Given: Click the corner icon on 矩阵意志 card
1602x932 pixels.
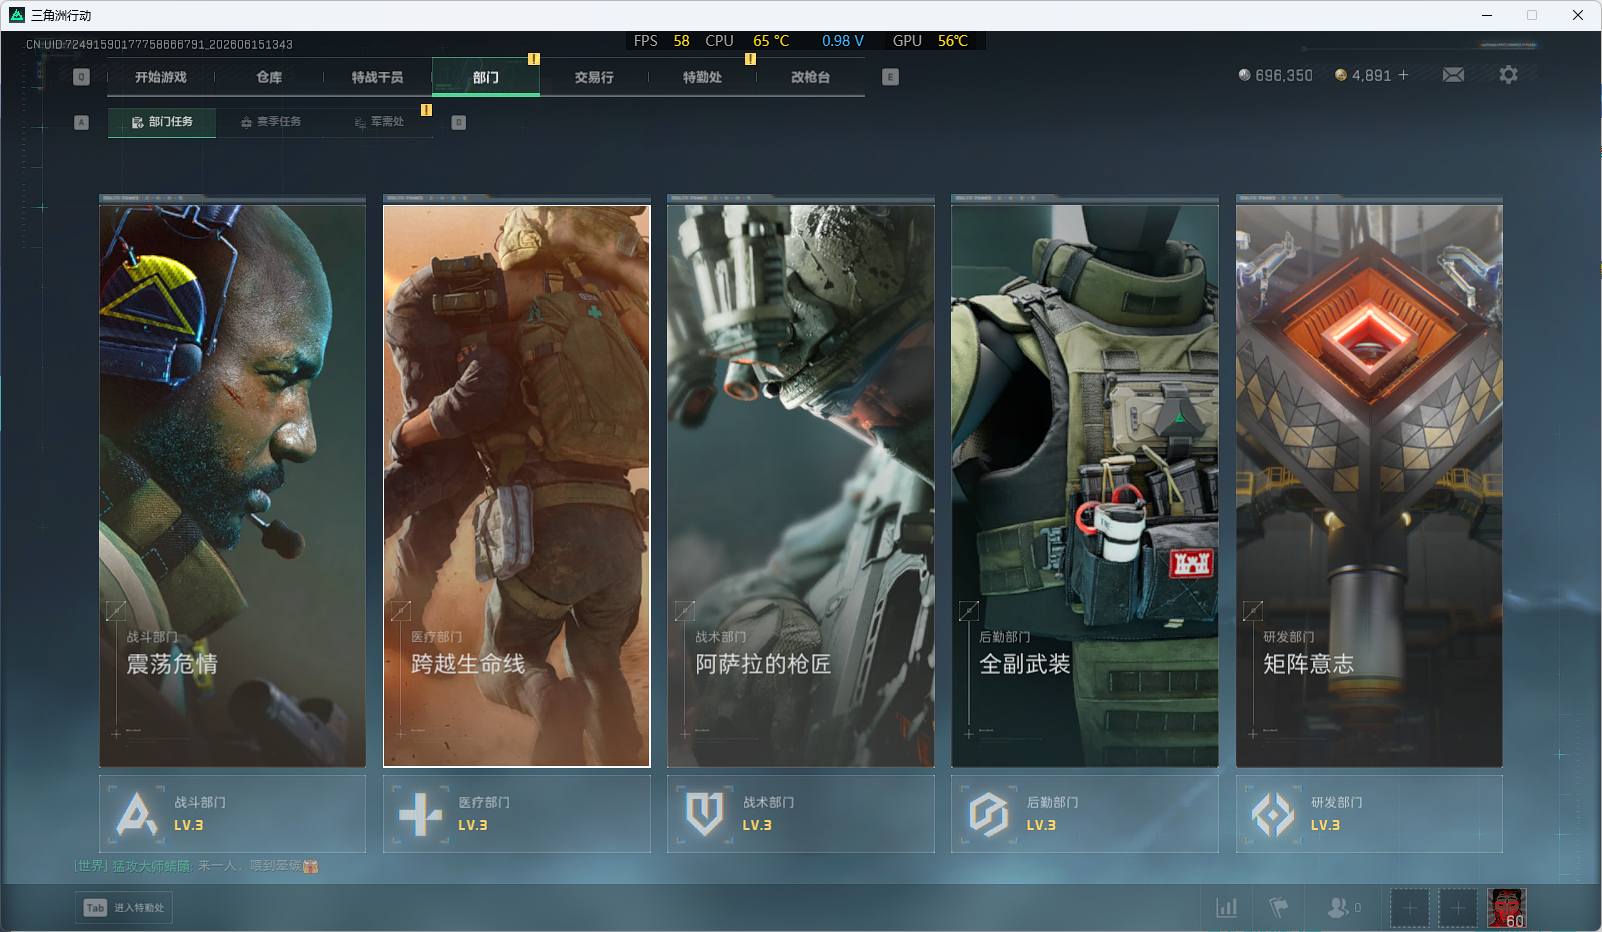Looking at the screenshot, I should pyautogui.click(x=1253, y=610).
